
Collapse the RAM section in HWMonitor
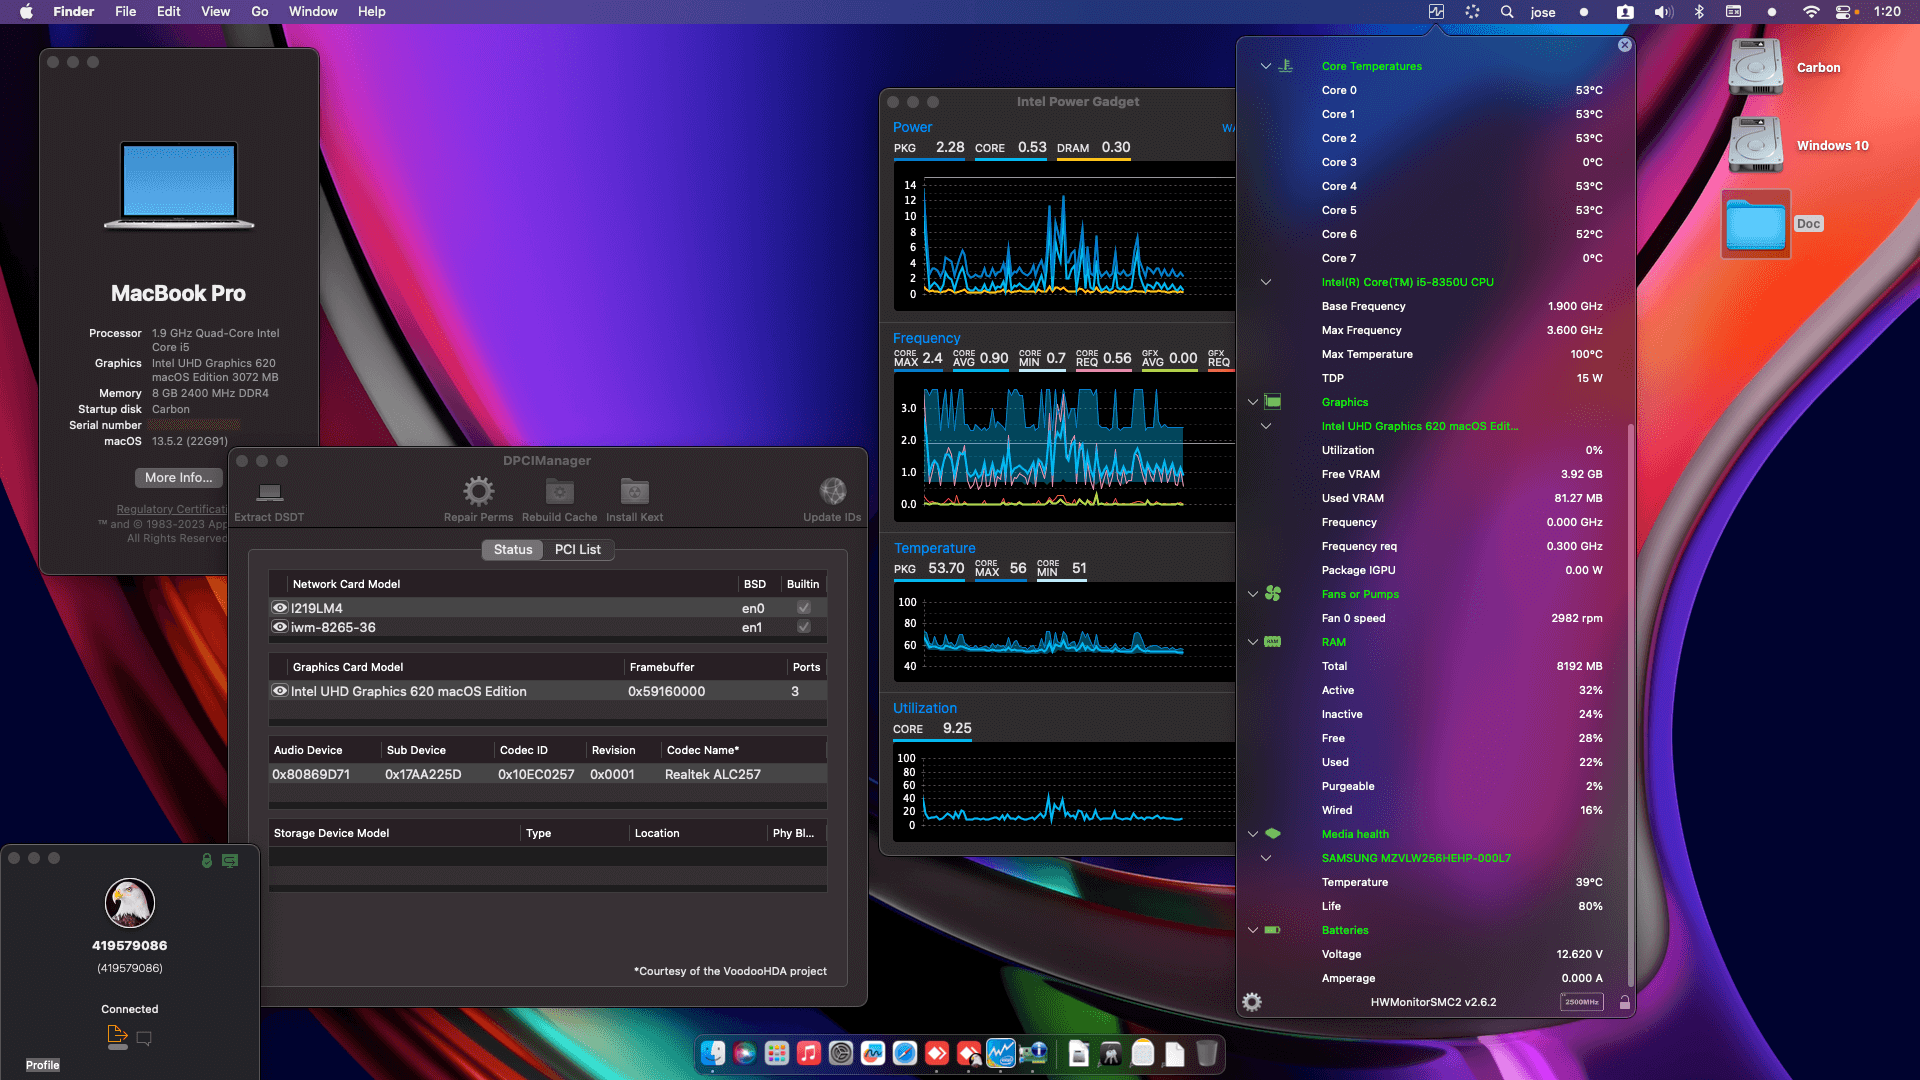click(x=1253, y=642)
